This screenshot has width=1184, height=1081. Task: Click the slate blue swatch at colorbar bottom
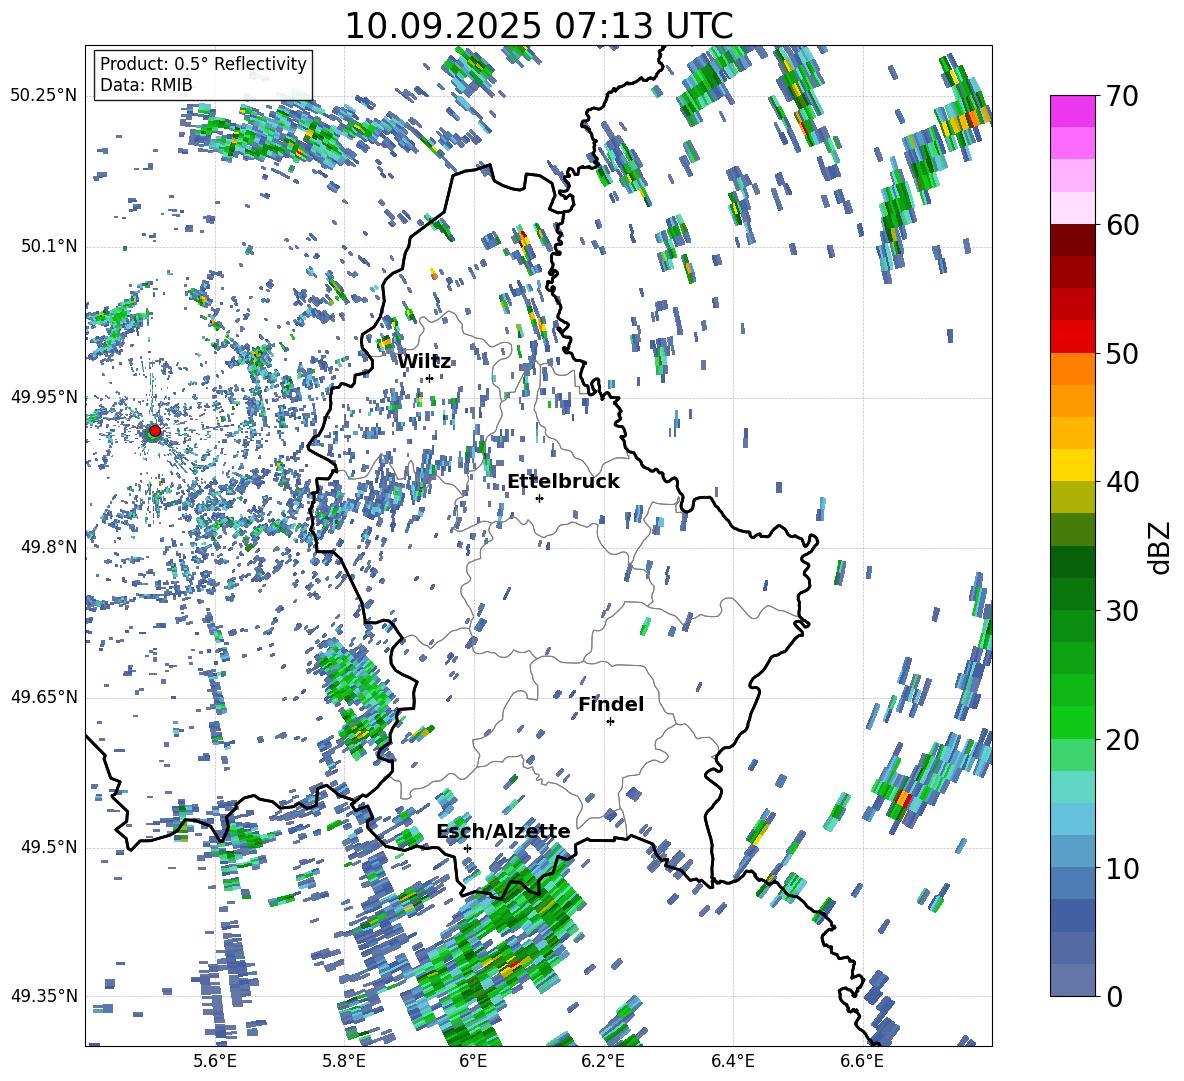click(1072, 980)
